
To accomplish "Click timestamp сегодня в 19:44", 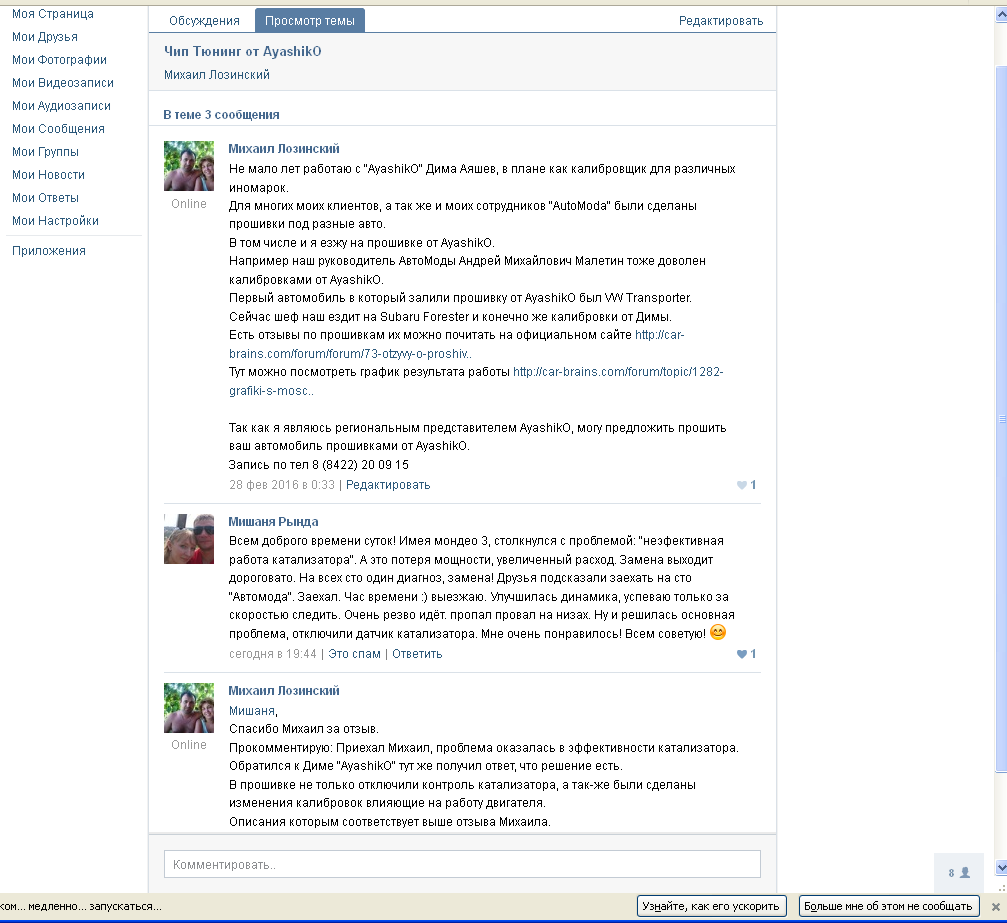I will [x=273, y=654].
